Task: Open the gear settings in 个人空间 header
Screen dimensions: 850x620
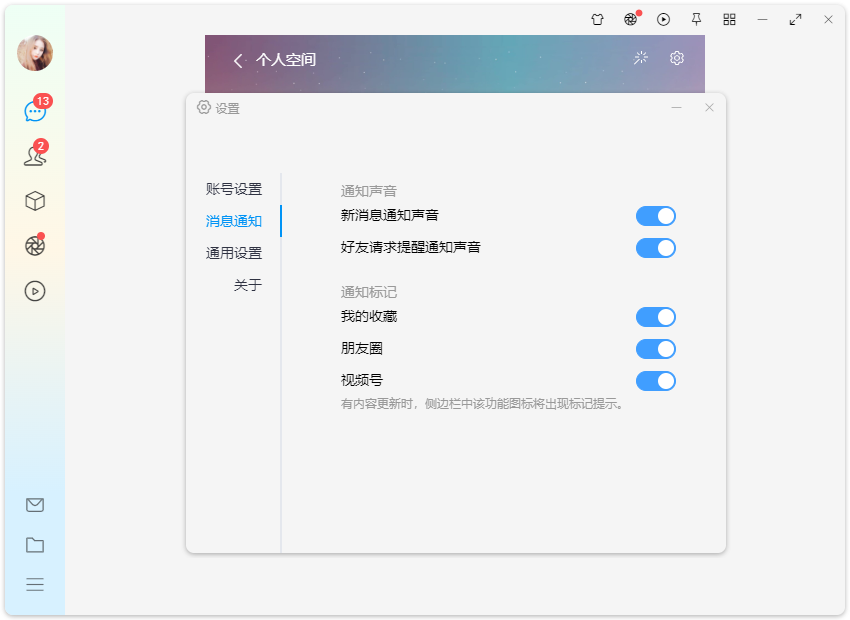Action: pos(677,57)
